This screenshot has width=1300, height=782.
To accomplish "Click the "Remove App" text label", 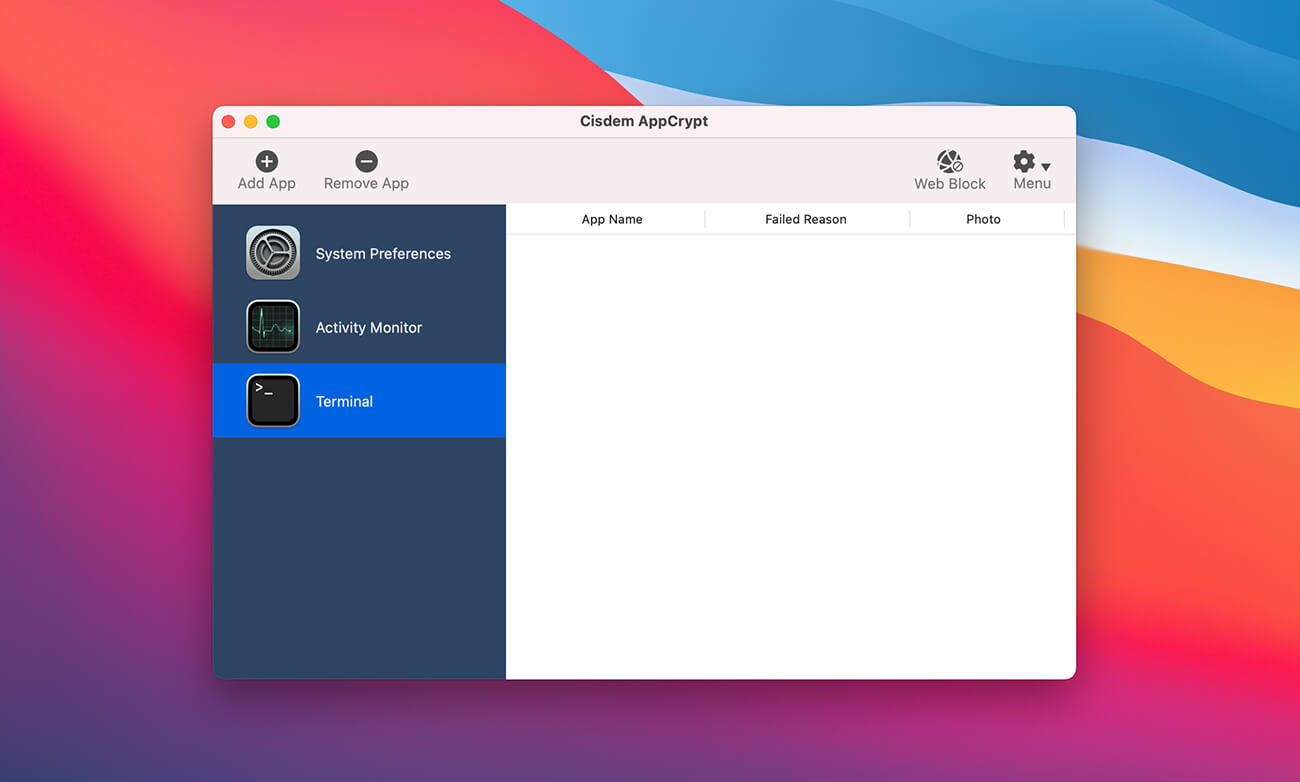I will tap(366, 184).
